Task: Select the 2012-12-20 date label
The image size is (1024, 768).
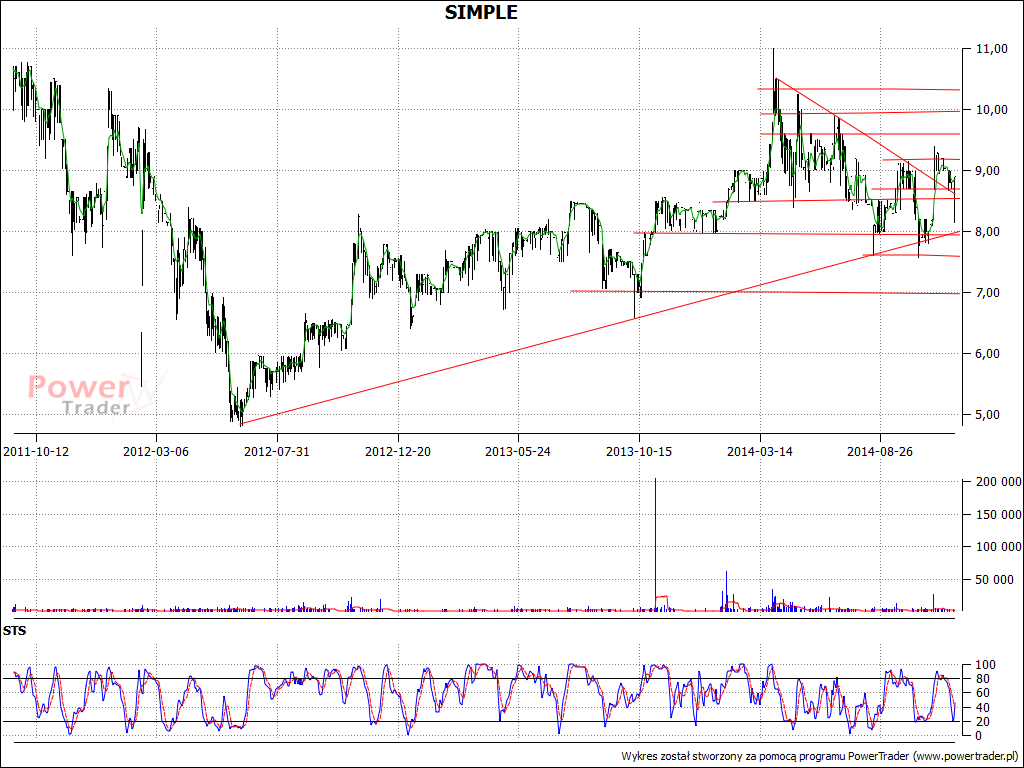Action: 398,451
